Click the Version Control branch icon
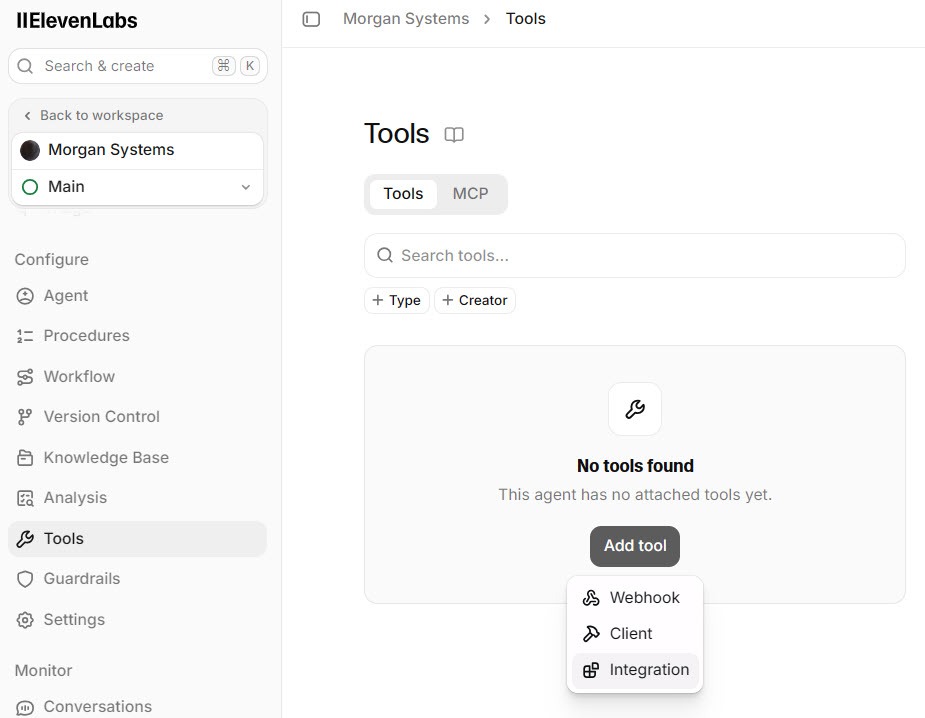 tap(25, 417)
